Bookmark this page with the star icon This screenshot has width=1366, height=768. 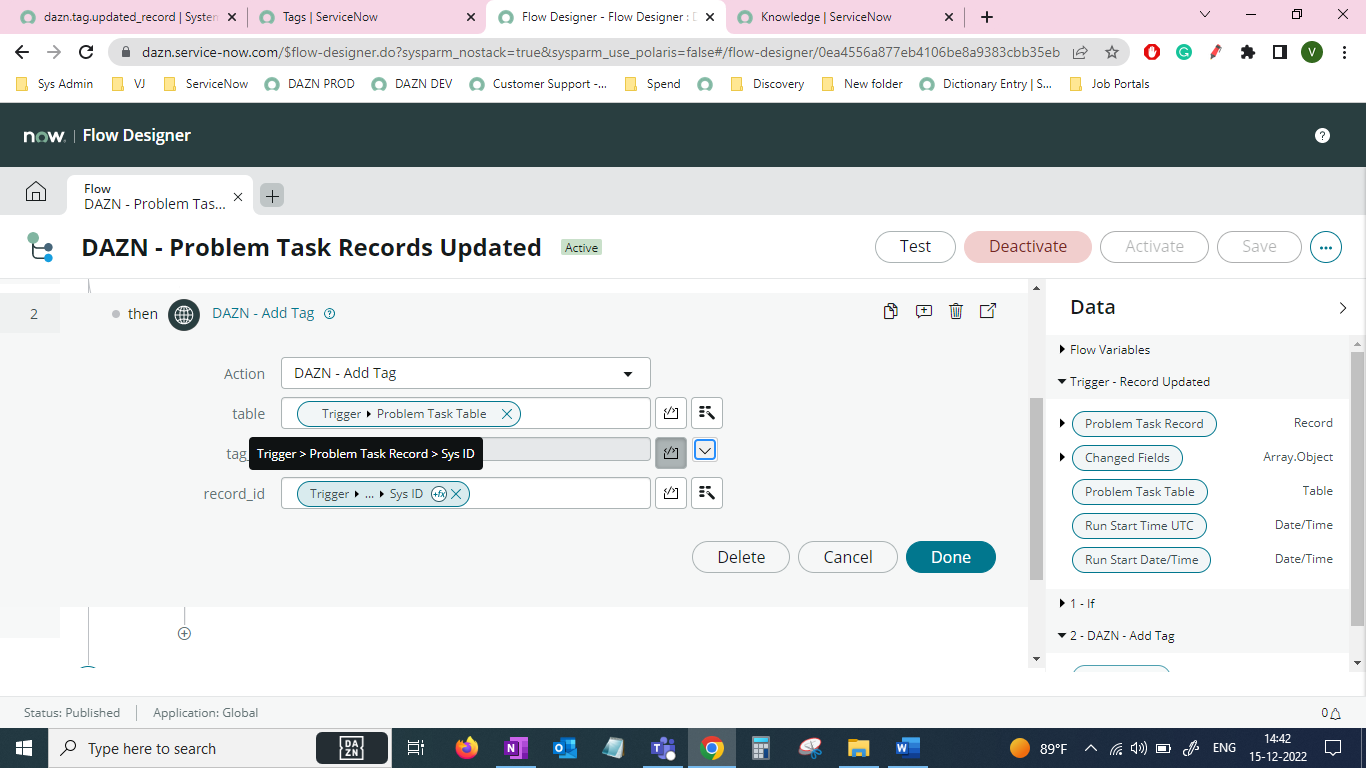(1111, 52)
